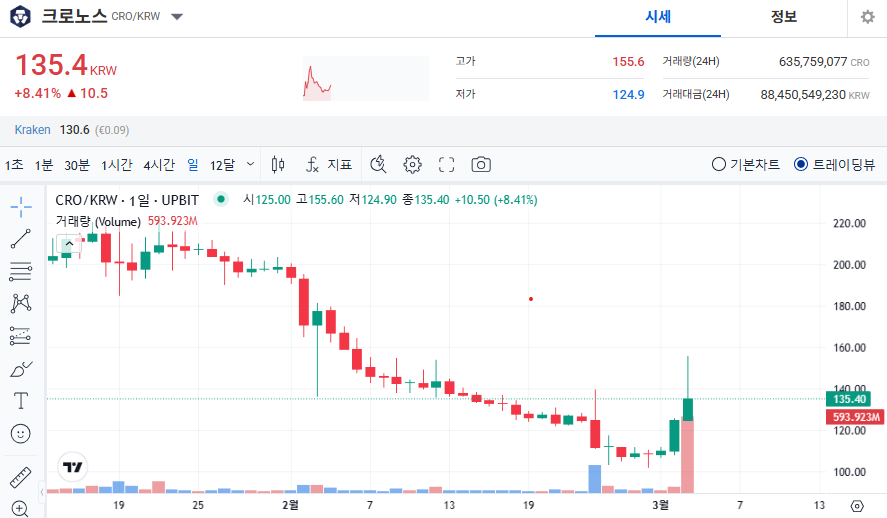Click the 3월 date label on time axis

tap(660, 505)
